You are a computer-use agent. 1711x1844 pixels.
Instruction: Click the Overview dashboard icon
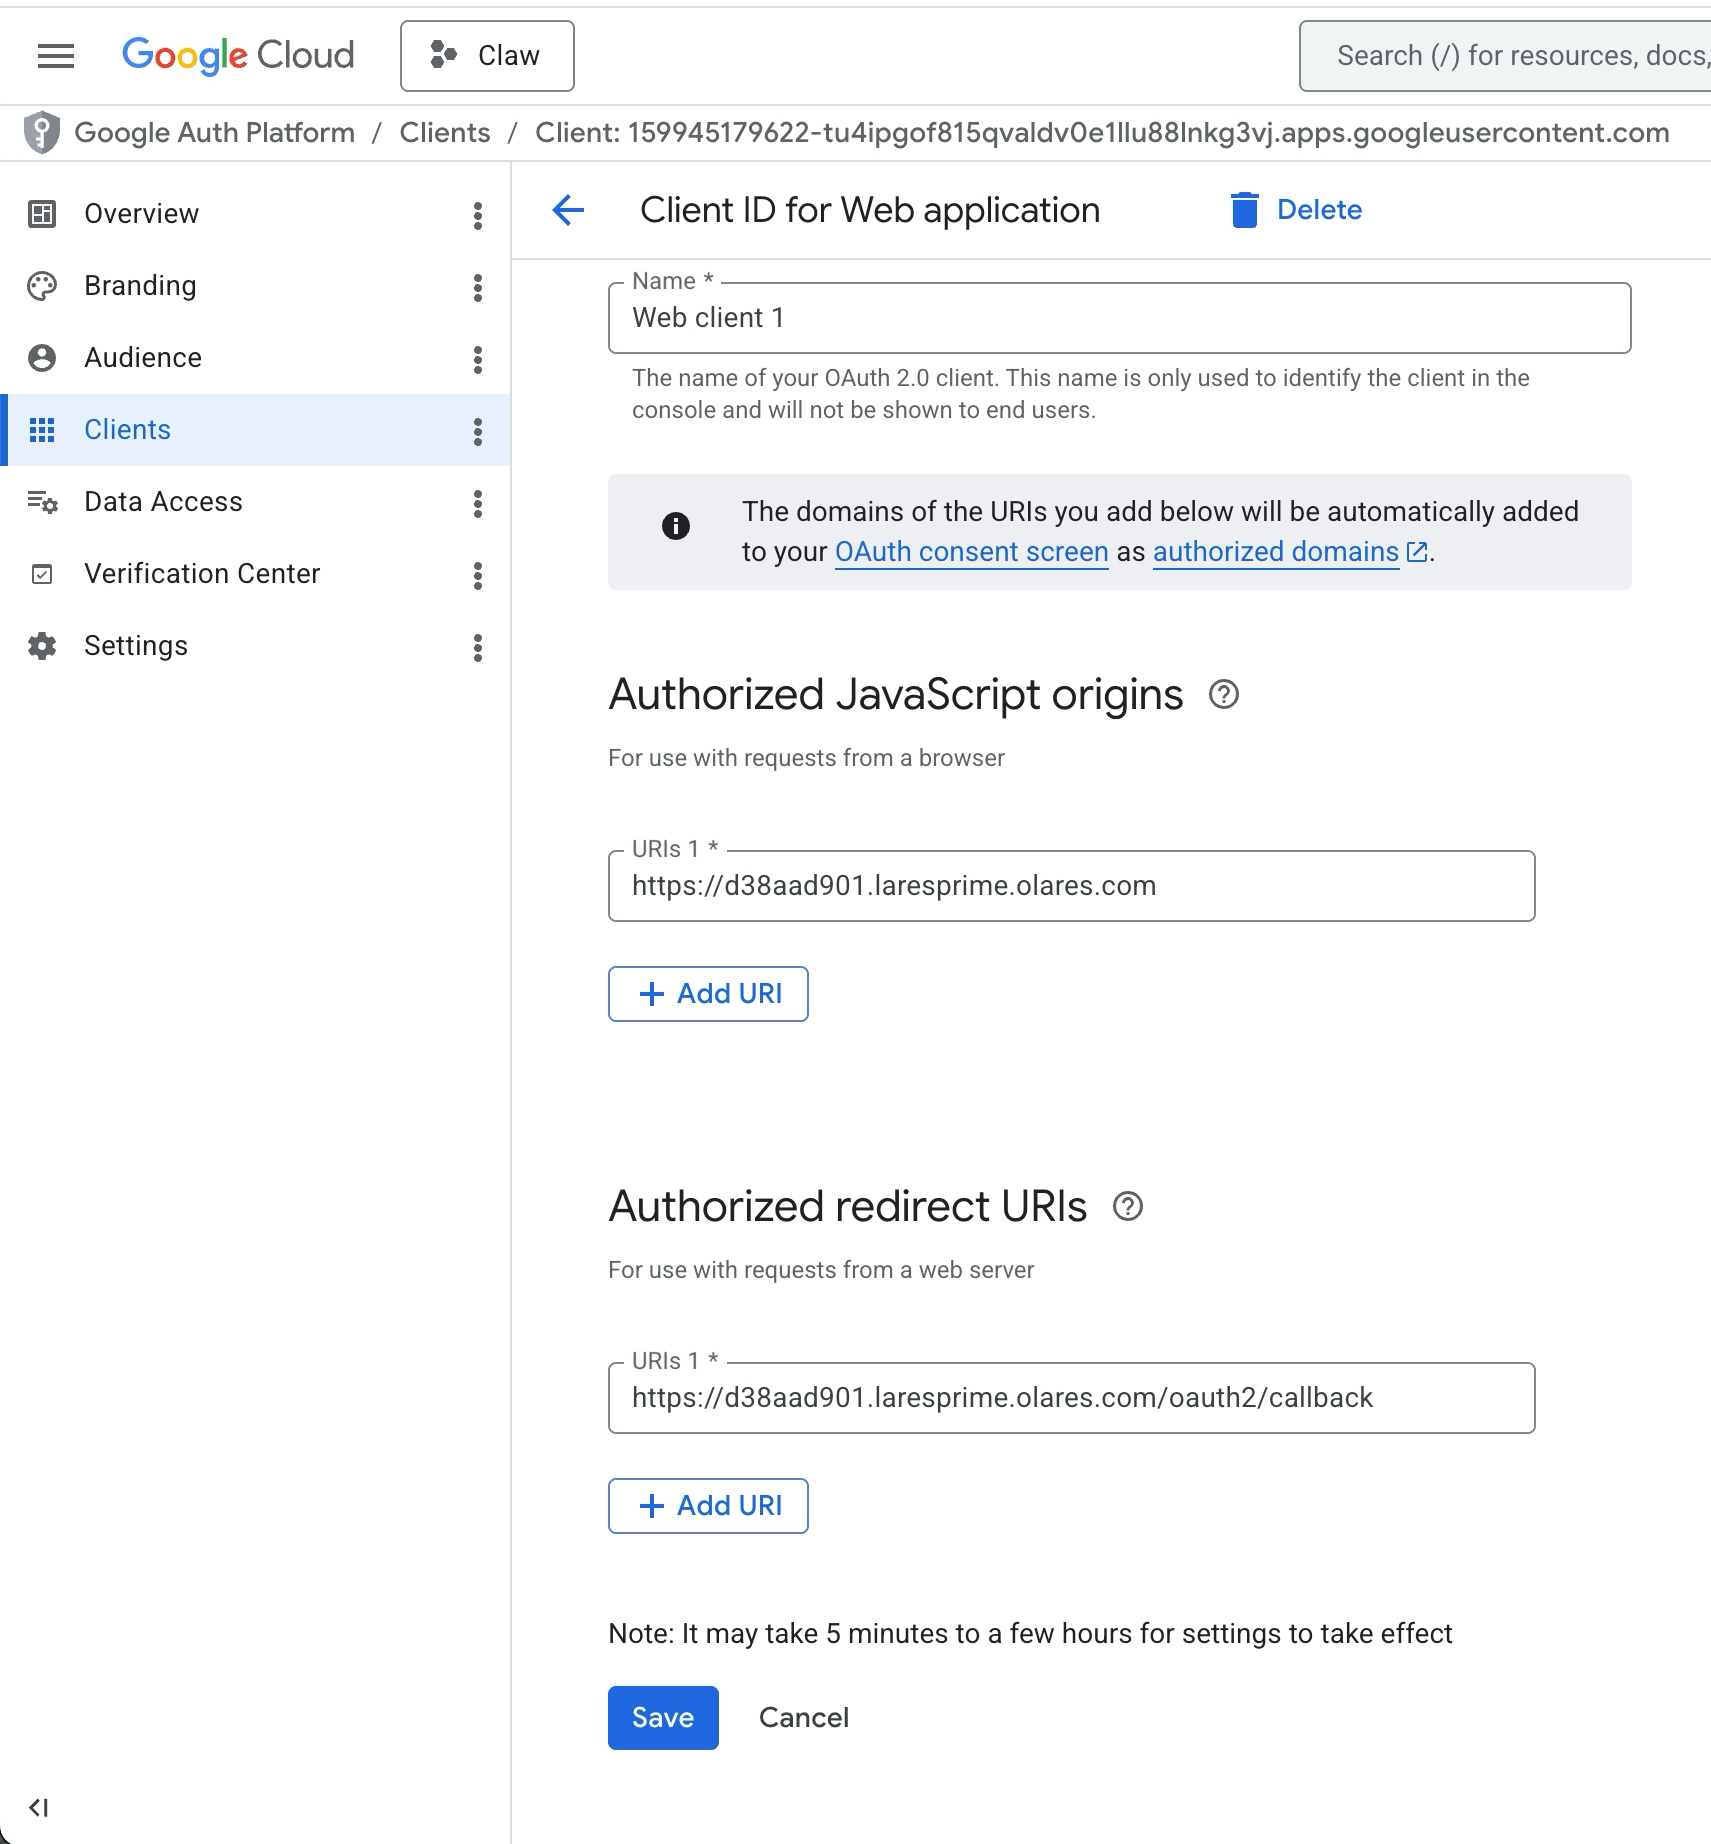point(42,214)
